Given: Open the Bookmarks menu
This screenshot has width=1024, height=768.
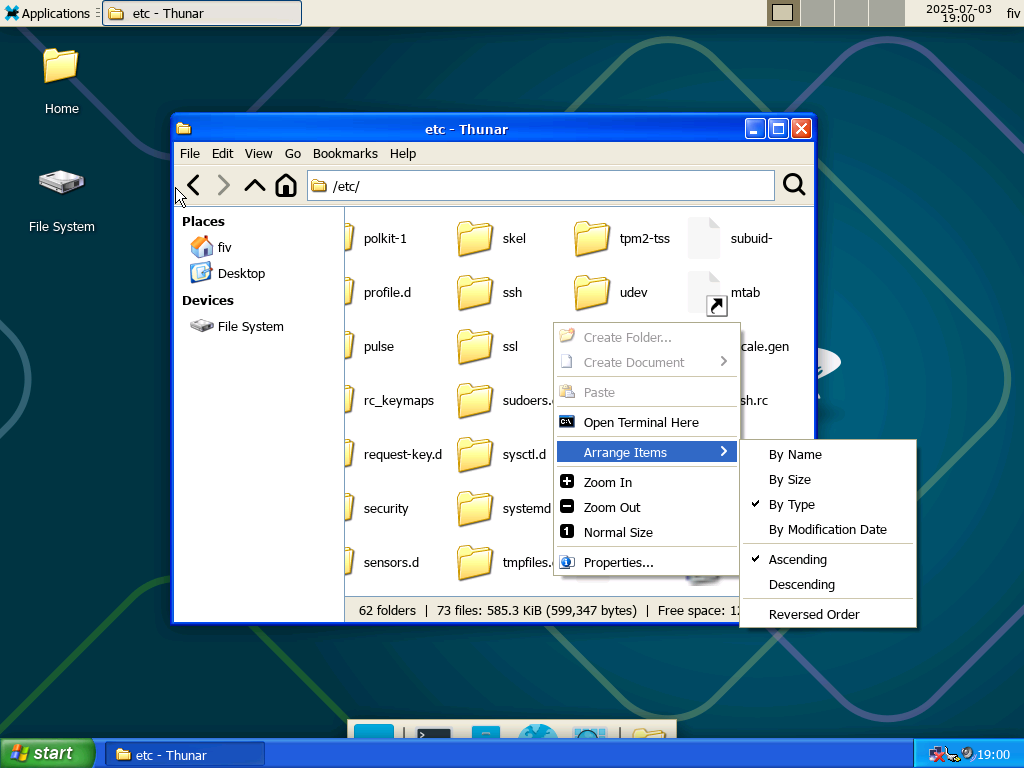Looking at the screenshot, I should tap(345, 153).
